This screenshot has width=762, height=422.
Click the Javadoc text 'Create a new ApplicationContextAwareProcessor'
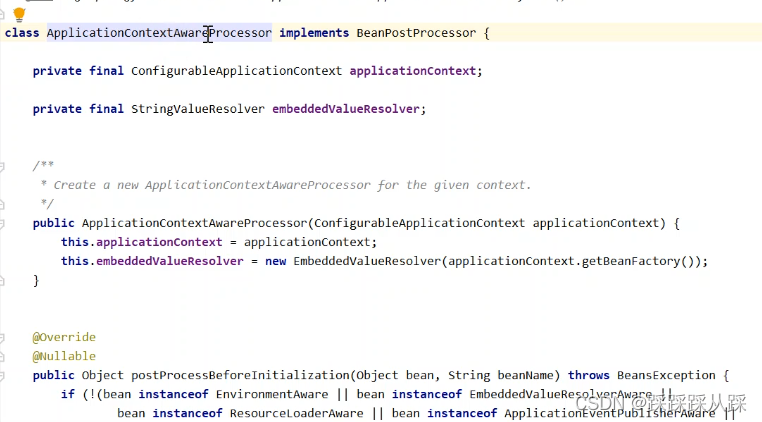[x=212, y=185]
